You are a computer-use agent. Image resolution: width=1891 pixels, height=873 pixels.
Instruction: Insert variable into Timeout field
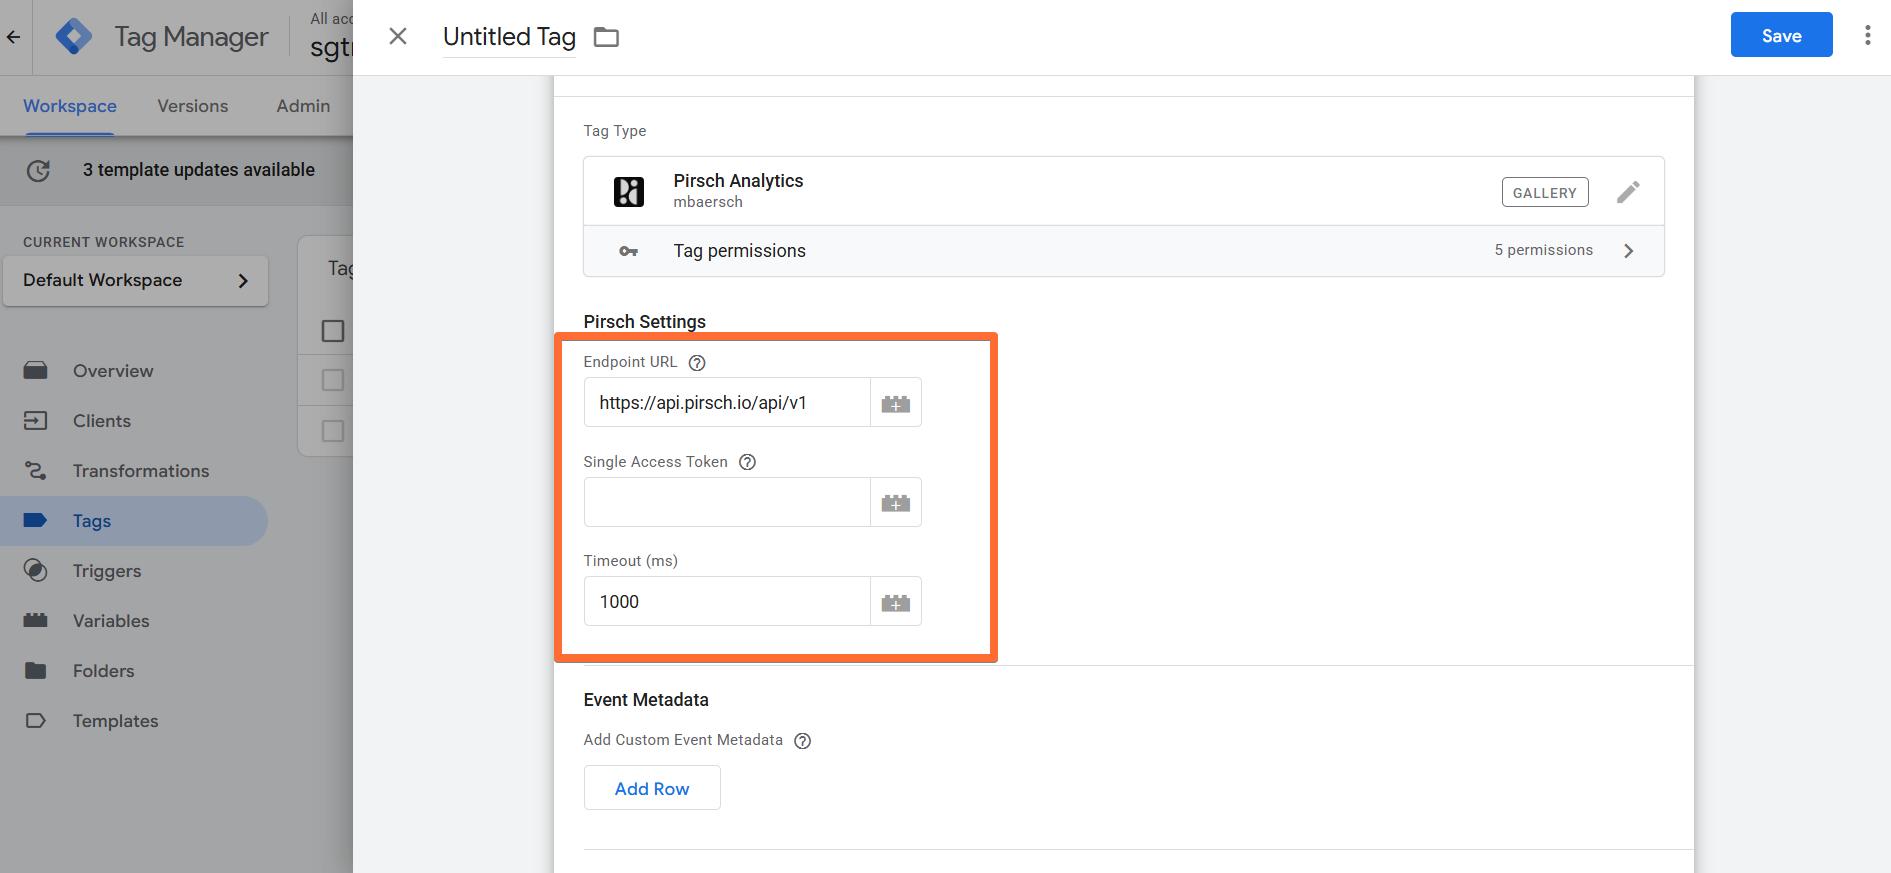pyautogui.click(x=895, y=602)
